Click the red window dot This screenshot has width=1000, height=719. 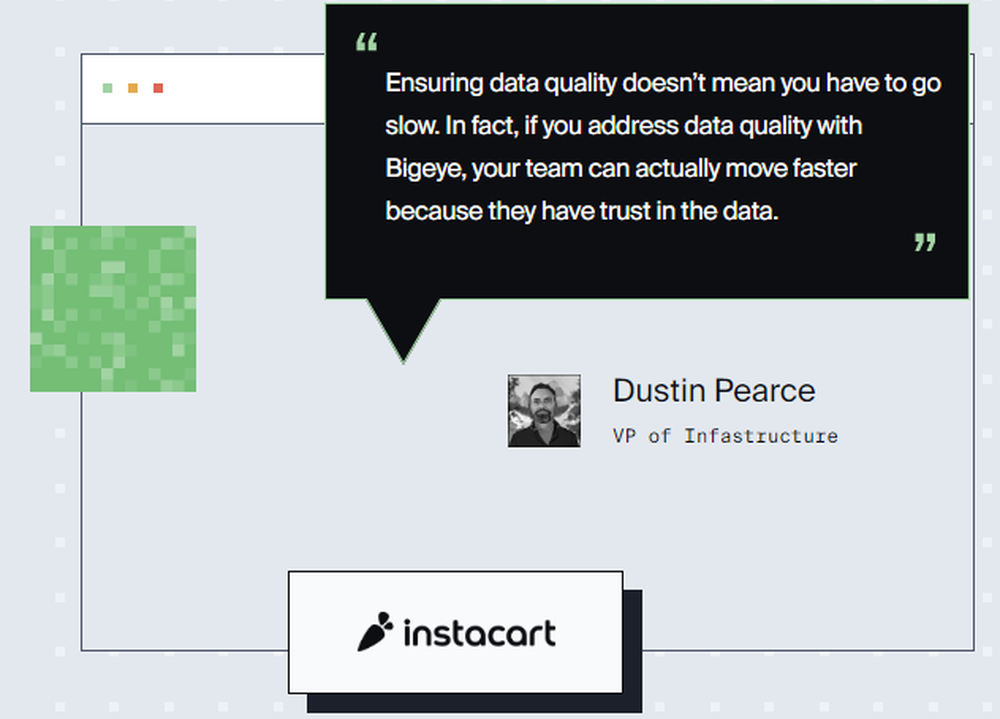point(158,88)
